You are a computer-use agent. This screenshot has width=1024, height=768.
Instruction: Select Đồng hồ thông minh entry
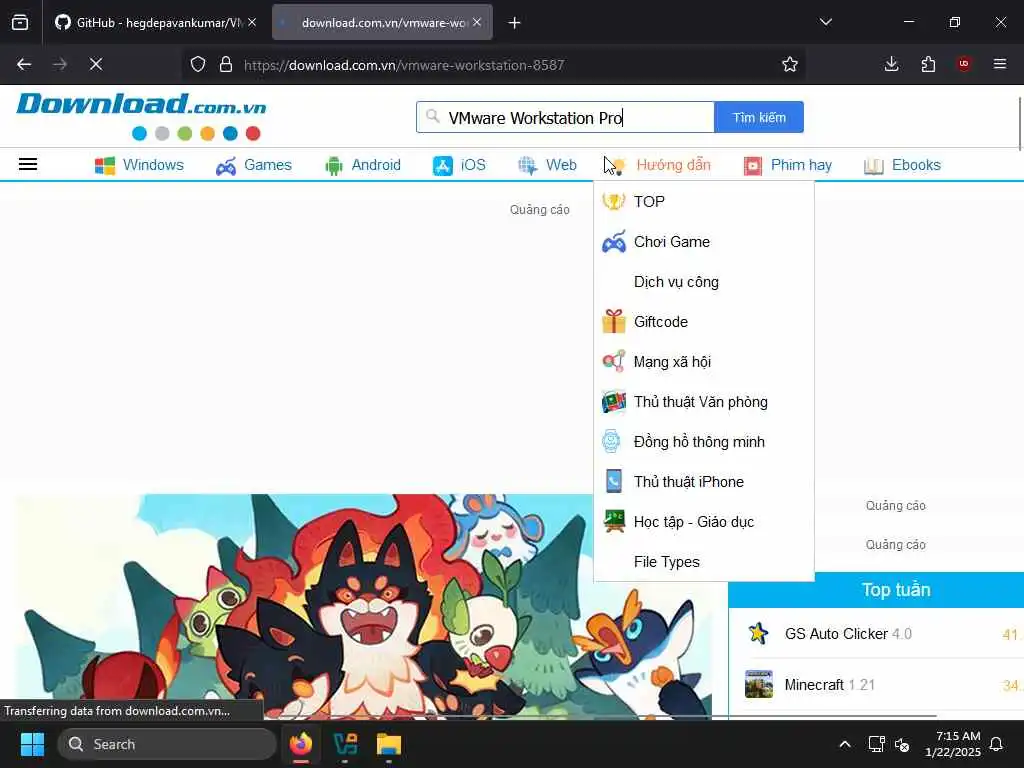coord(704,441)
